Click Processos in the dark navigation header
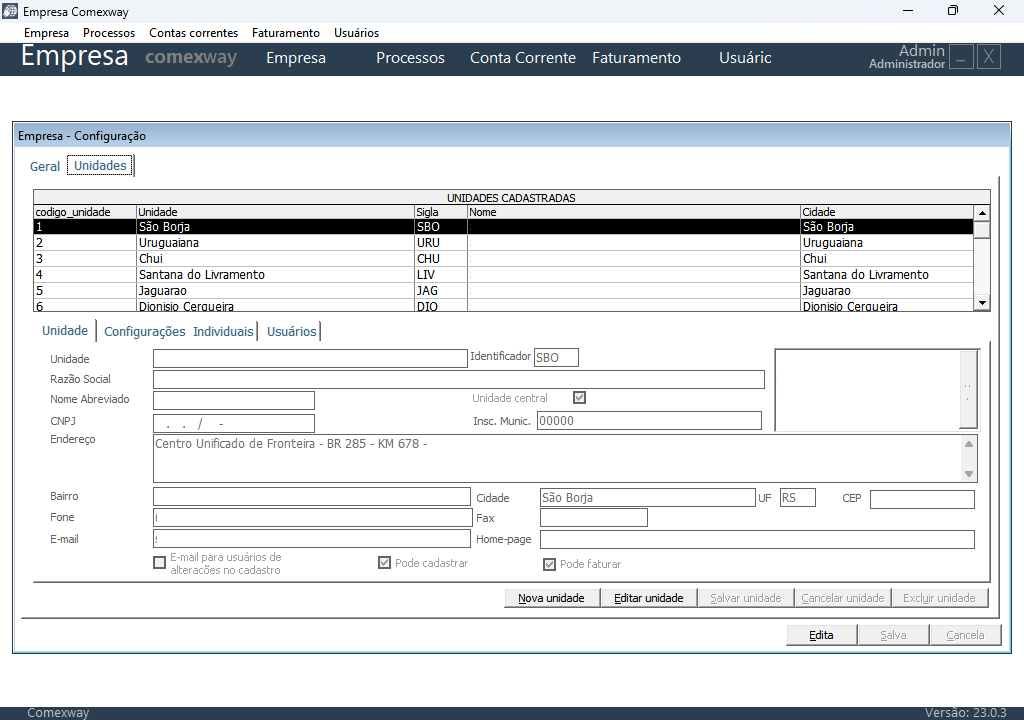Image resolution: width=1024 pixels, height=720 pixels. [410, 57]
